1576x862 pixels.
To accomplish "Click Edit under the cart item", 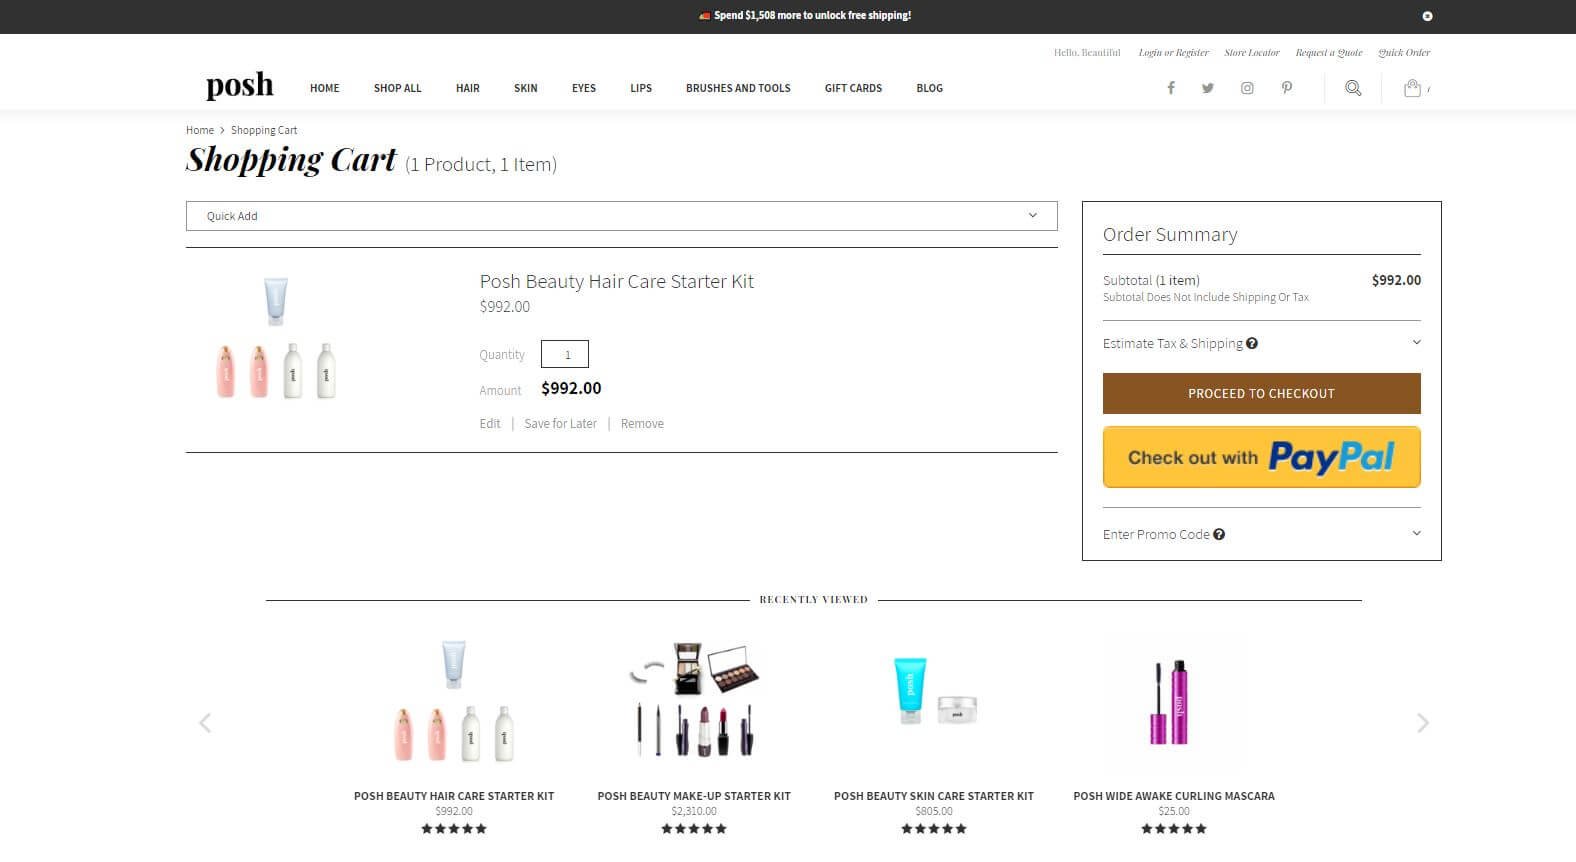I will tap(490, 424).
